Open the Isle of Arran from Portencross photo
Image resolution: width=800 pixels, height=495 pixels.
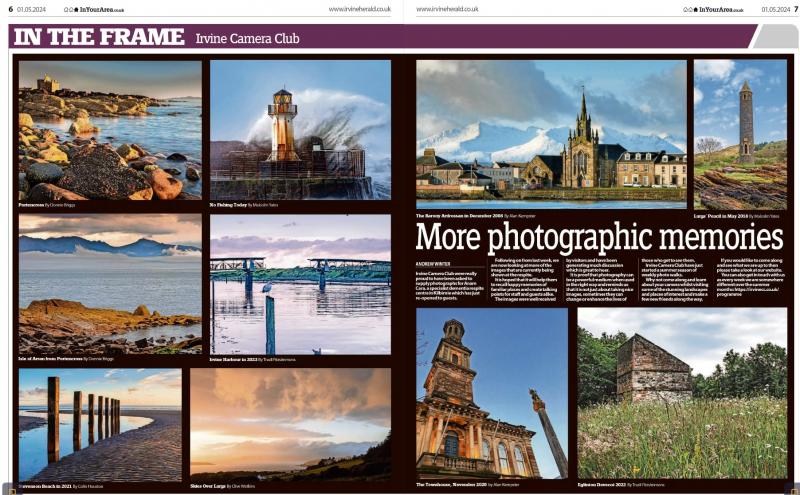click(109, 283)
